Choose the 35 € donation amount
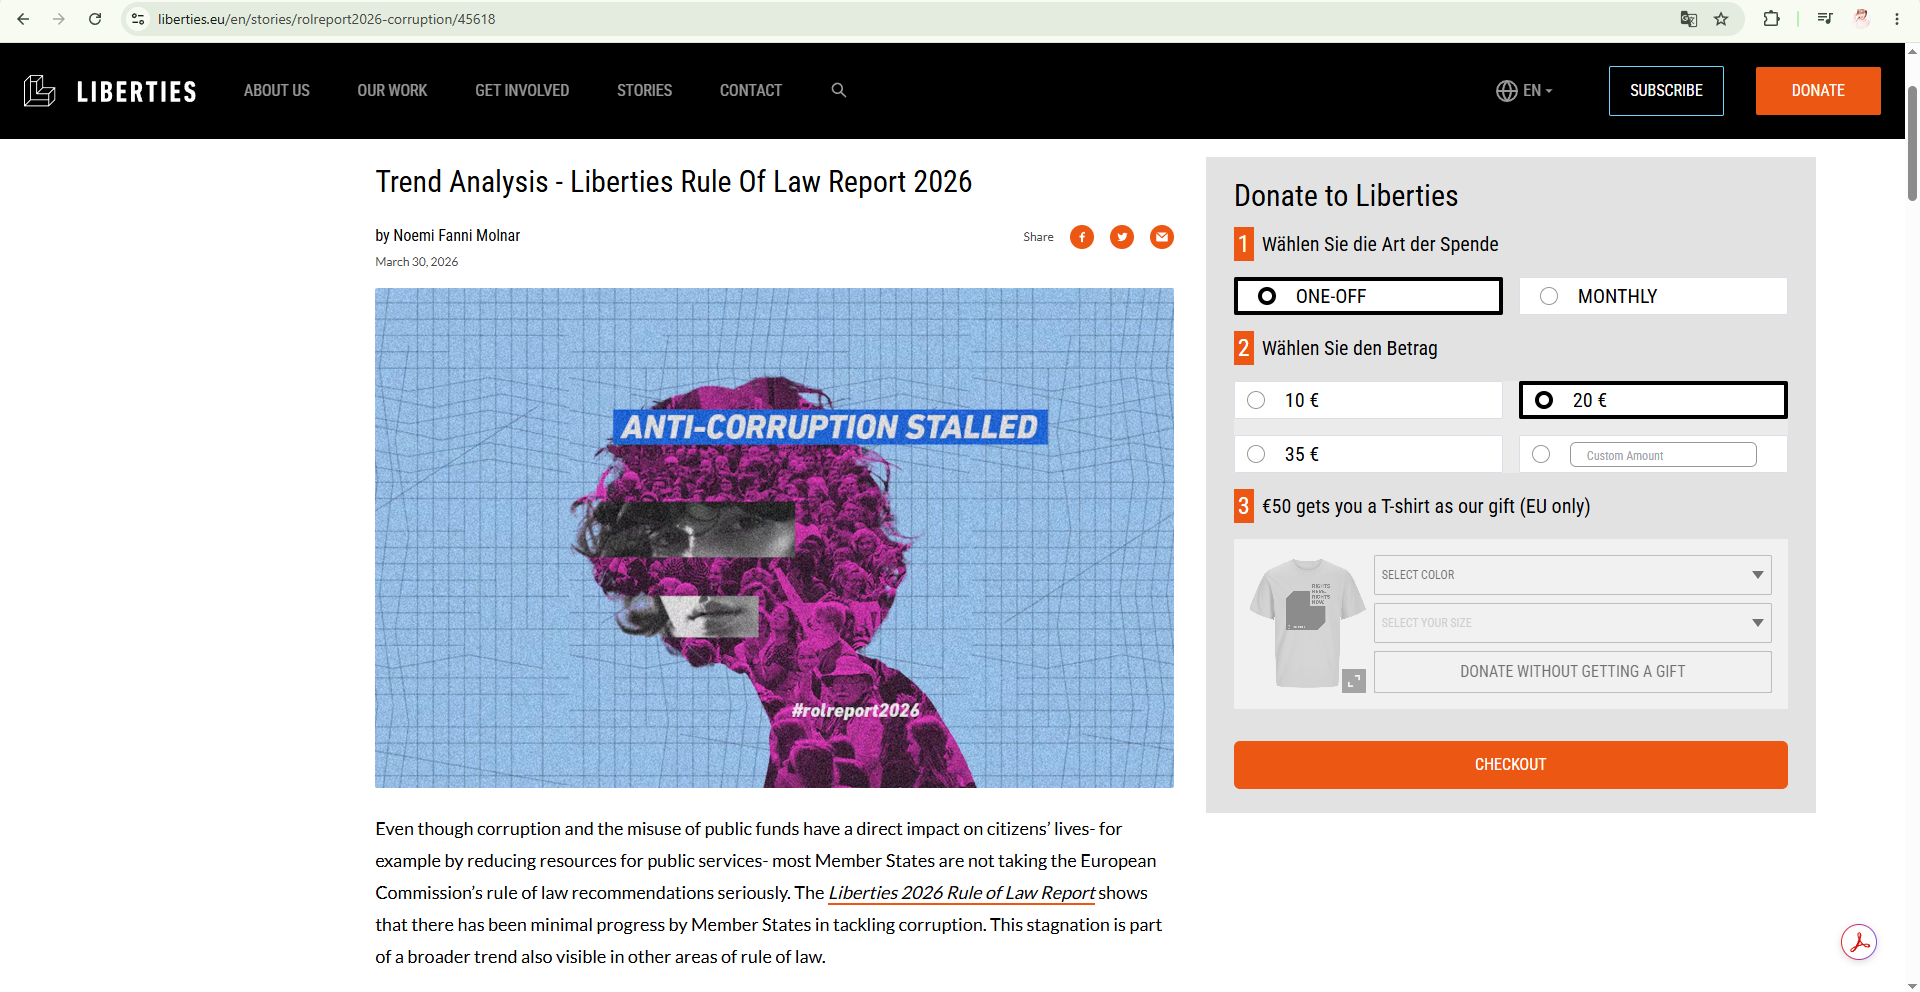 [x=1368, y=454]
